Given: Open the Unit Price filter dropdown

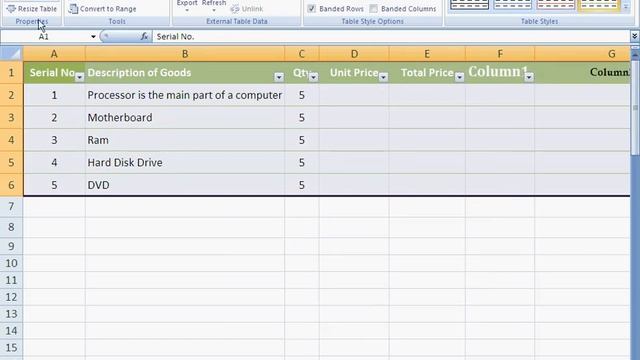Looking at the screenshot, I should (x=383, y=77).
